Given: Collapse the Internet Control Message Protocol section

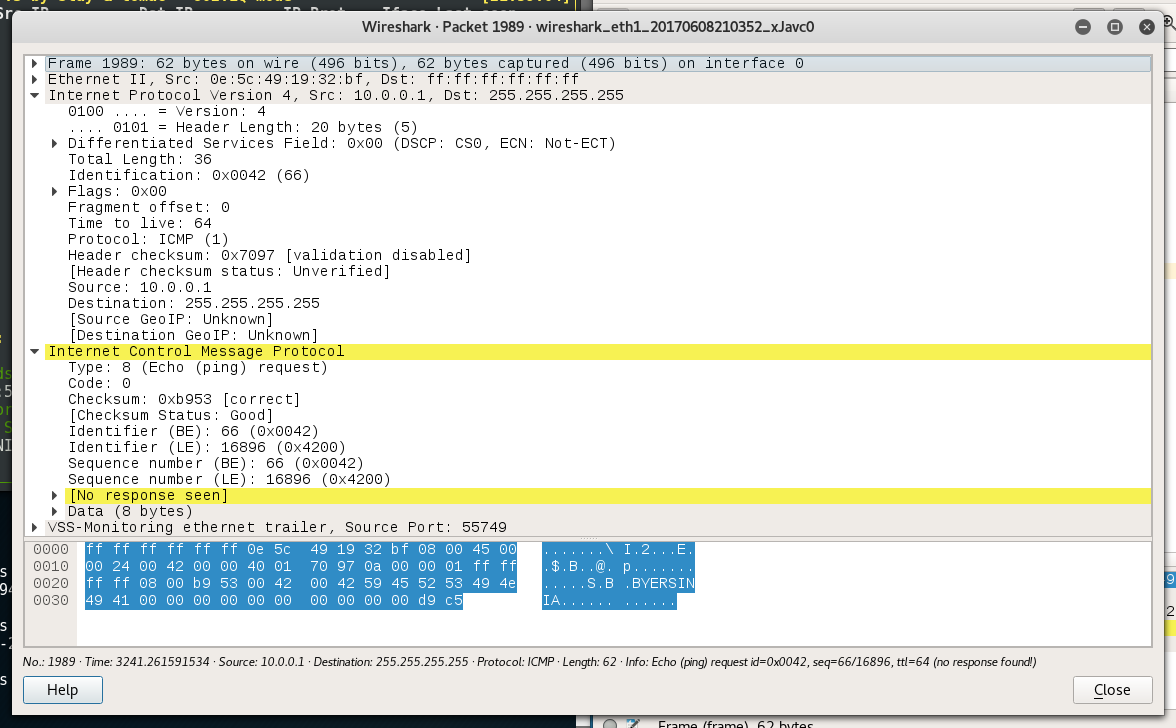Looking at the screenshot, I should point(34,351).
